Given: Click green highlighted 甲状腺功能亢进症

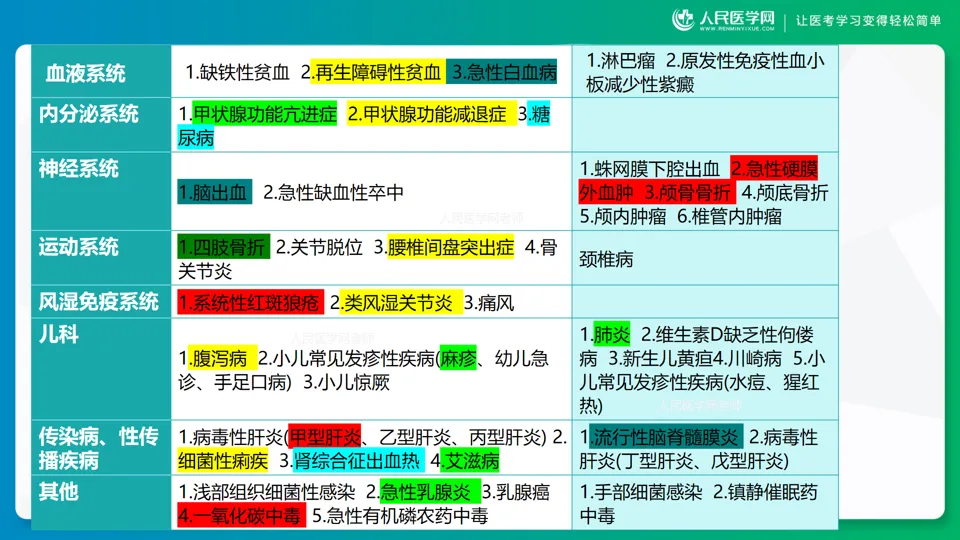Looking at the screenshot, I should pyautogui.click(x=264, y=114).
